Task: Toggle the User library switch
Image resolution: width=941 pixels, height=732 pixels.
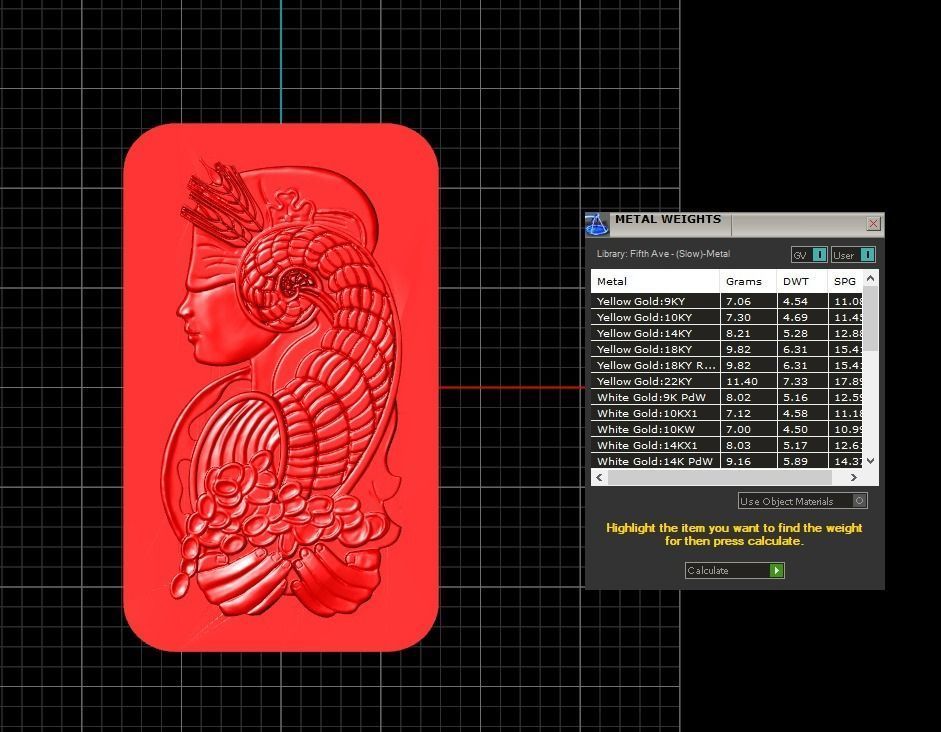Action: [x=867, y=255]
